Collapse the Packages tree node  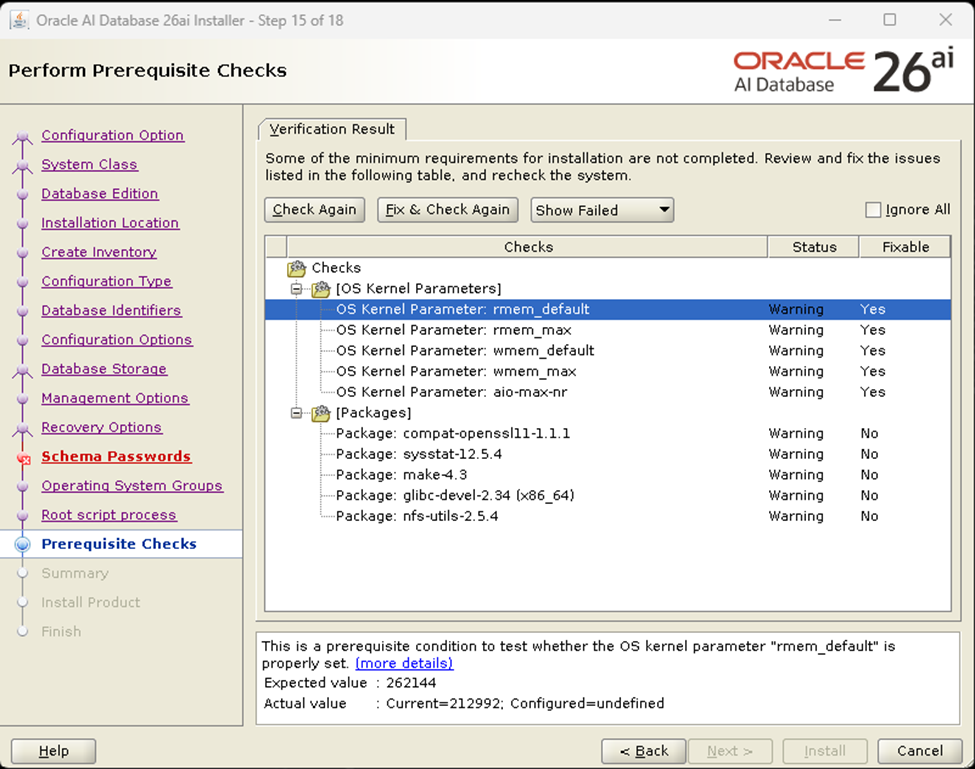click(297, 413)
